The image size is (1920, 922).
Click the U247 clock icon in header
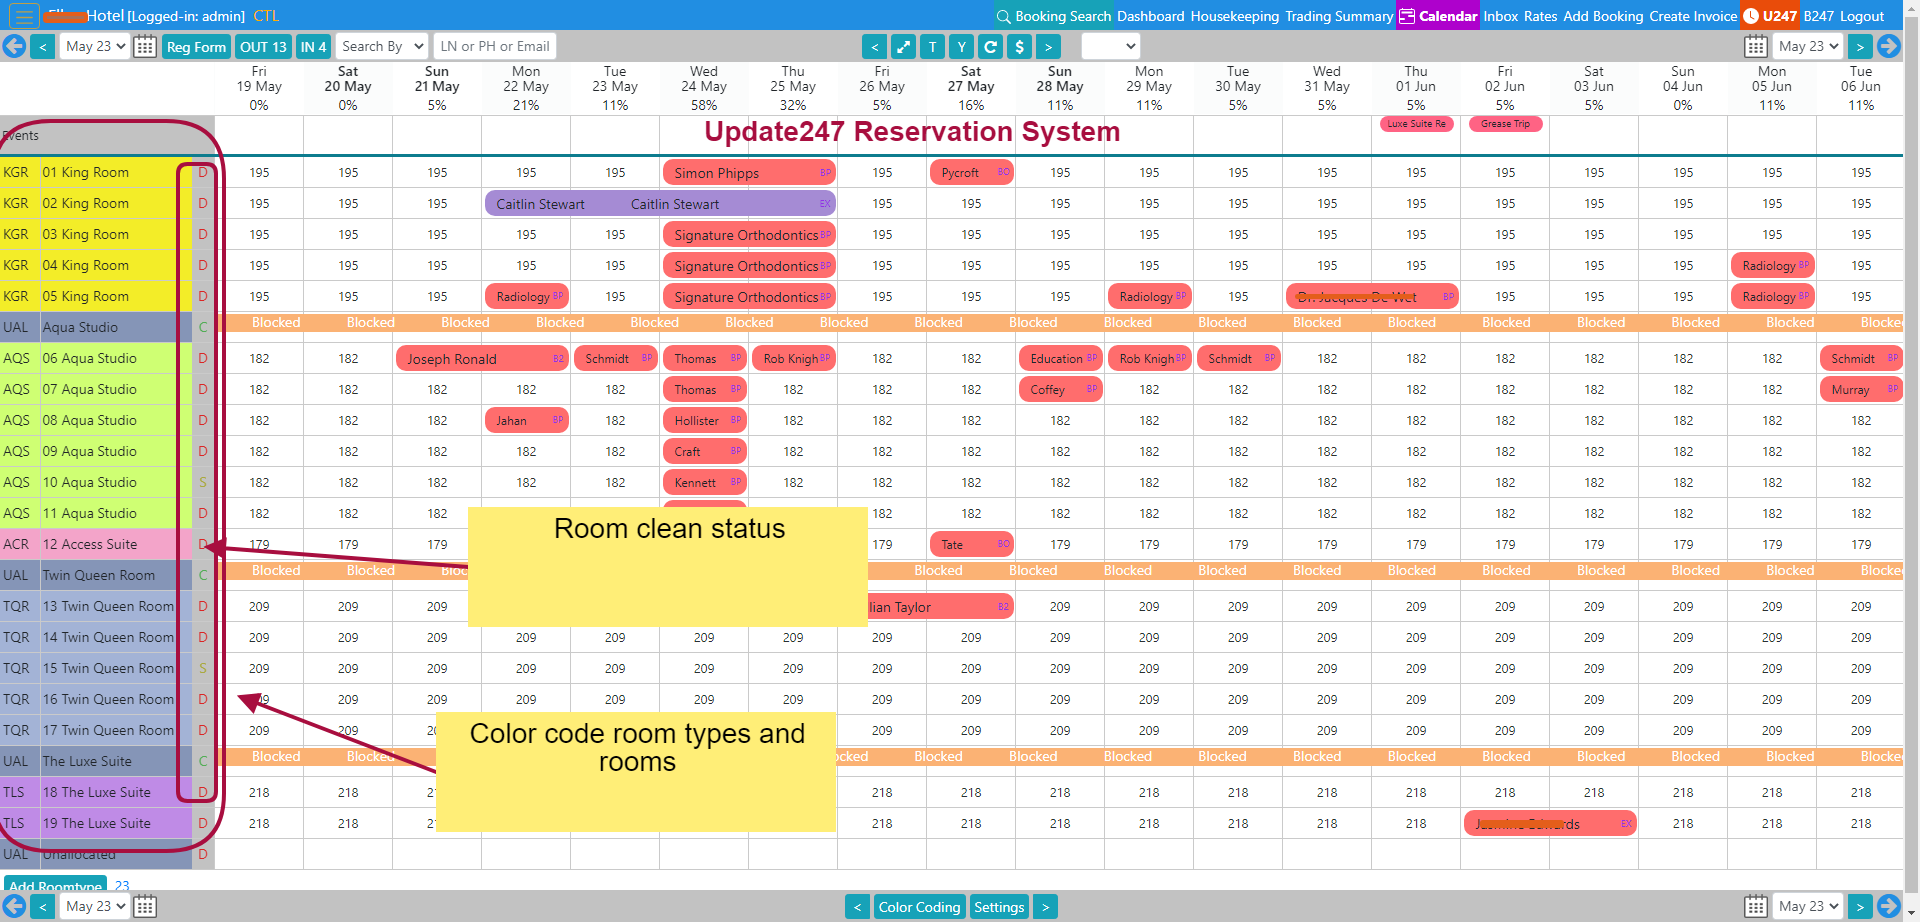(x=1751, y=16)
